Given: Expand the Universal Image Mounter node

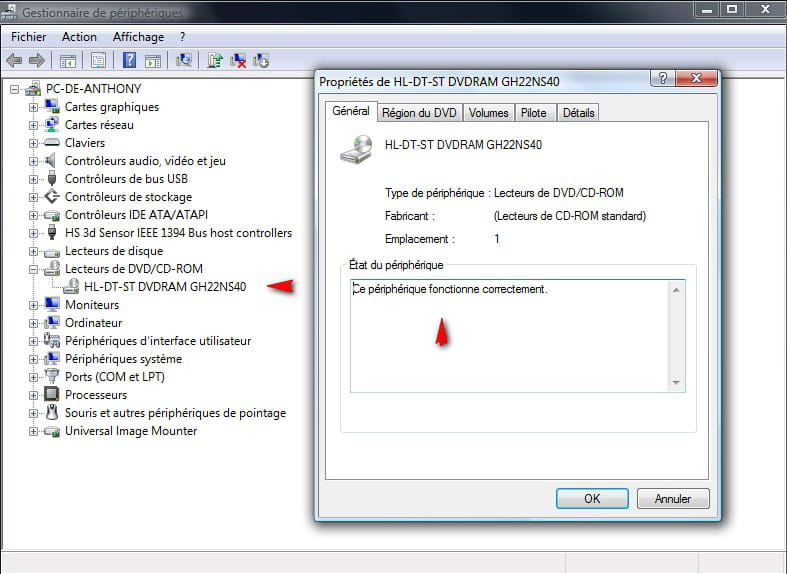Looking at the screenshot, I should 33,432.
